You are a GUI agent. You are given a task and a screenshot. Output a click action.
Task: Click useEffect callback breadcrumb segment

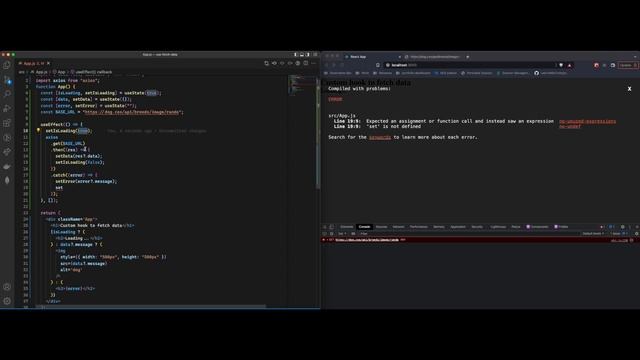(x=93, y=72)
